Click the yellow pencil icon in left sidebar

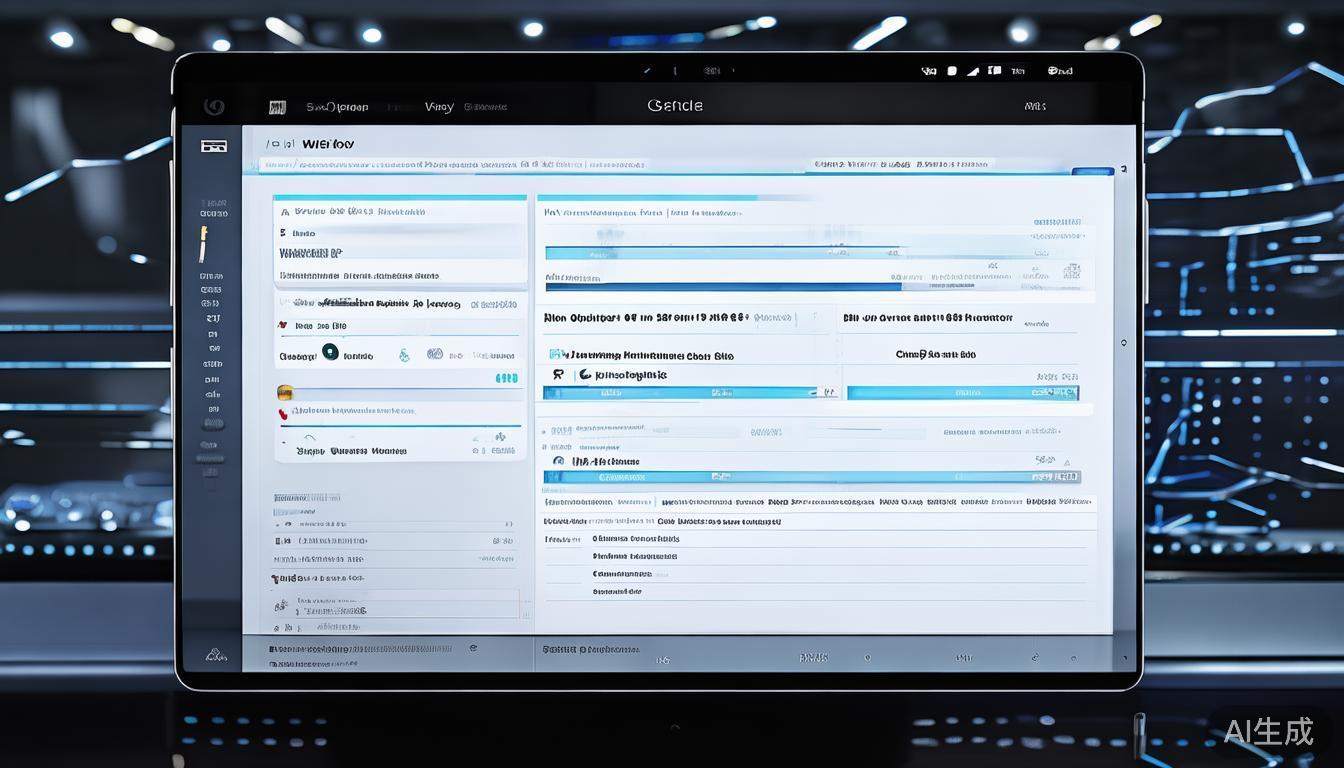coord(203,243)
